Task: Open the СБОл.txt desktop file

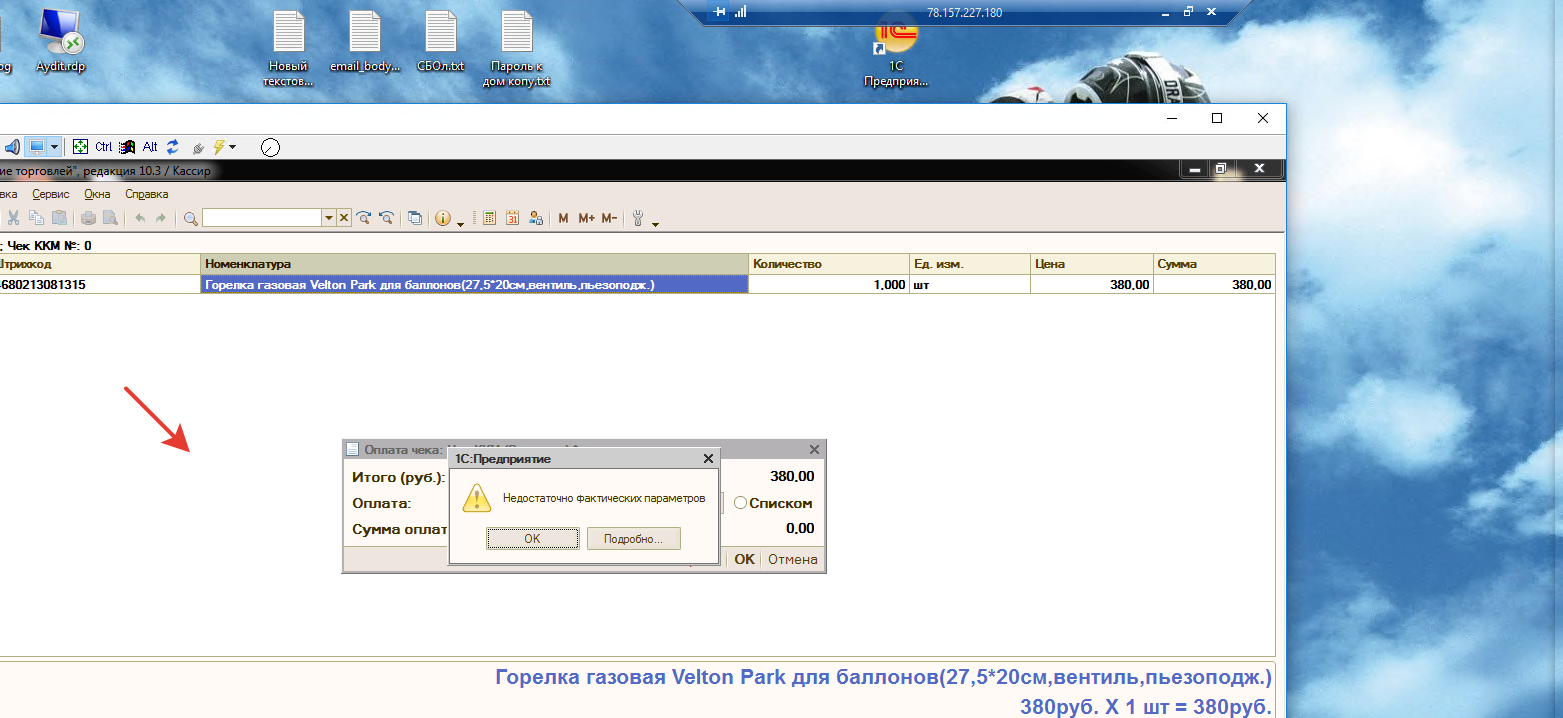Action: pyautogui.click(x=440, y=42)
